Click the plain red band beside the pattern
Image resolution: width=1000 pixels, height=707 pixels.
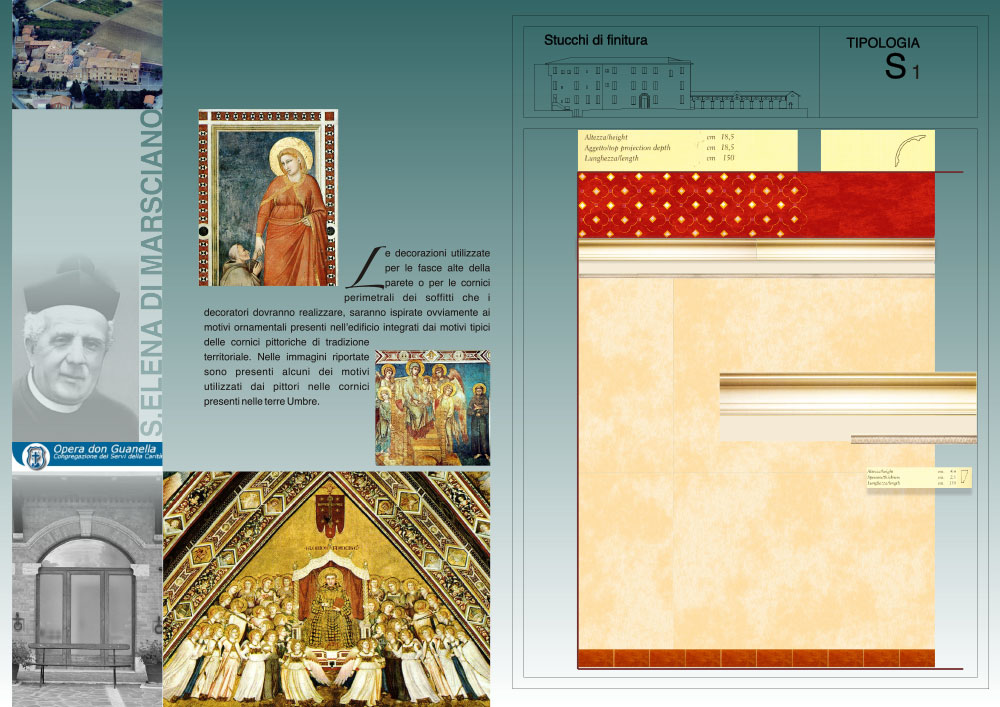coord(871,205)
